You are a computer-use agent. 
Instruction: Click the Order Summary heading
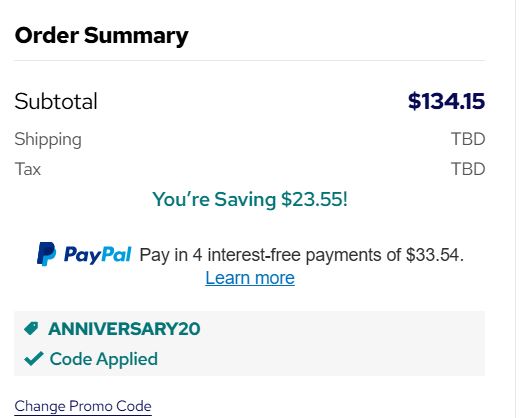pyautogui.click(x=102, y=35)
